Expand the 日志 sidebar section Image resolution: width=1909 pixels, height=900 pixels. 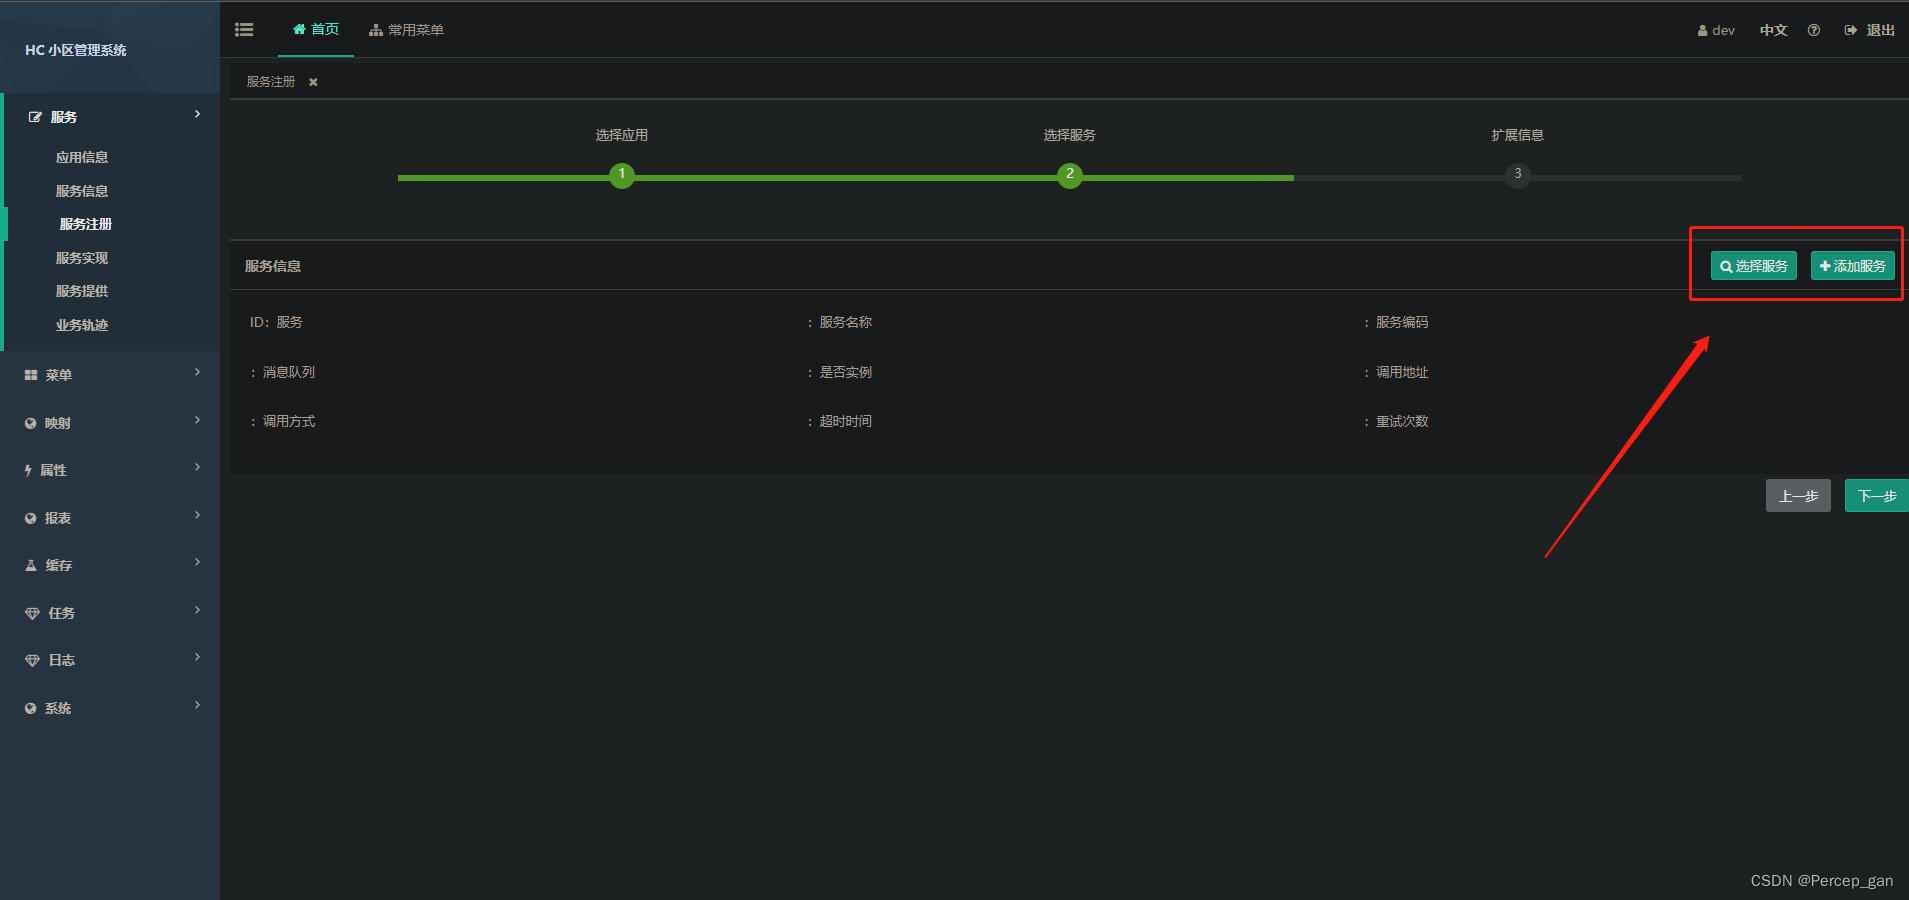(110, 660)
